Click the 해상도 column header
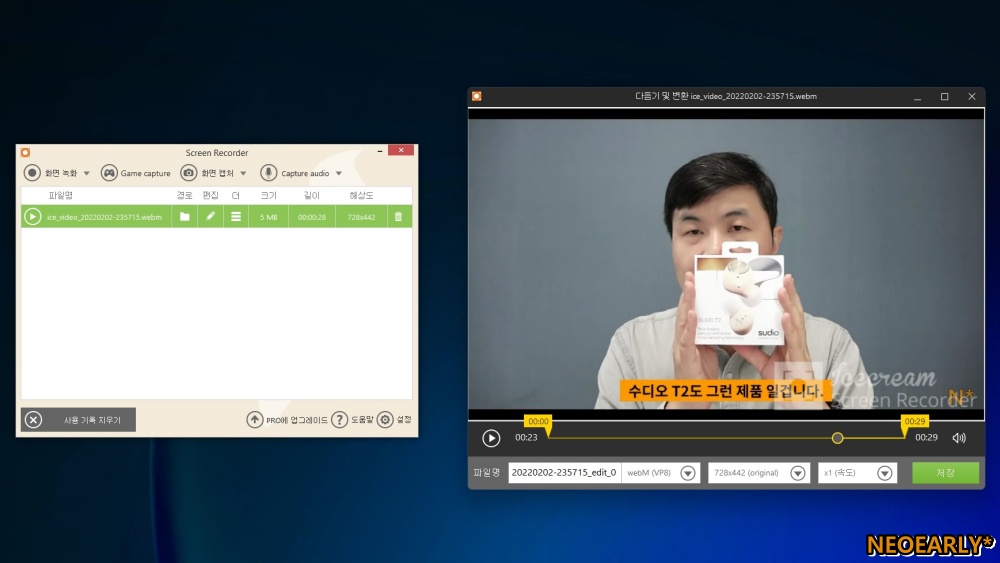The height and width of the screenshot is (563, 1000). (x=361, y=195)
